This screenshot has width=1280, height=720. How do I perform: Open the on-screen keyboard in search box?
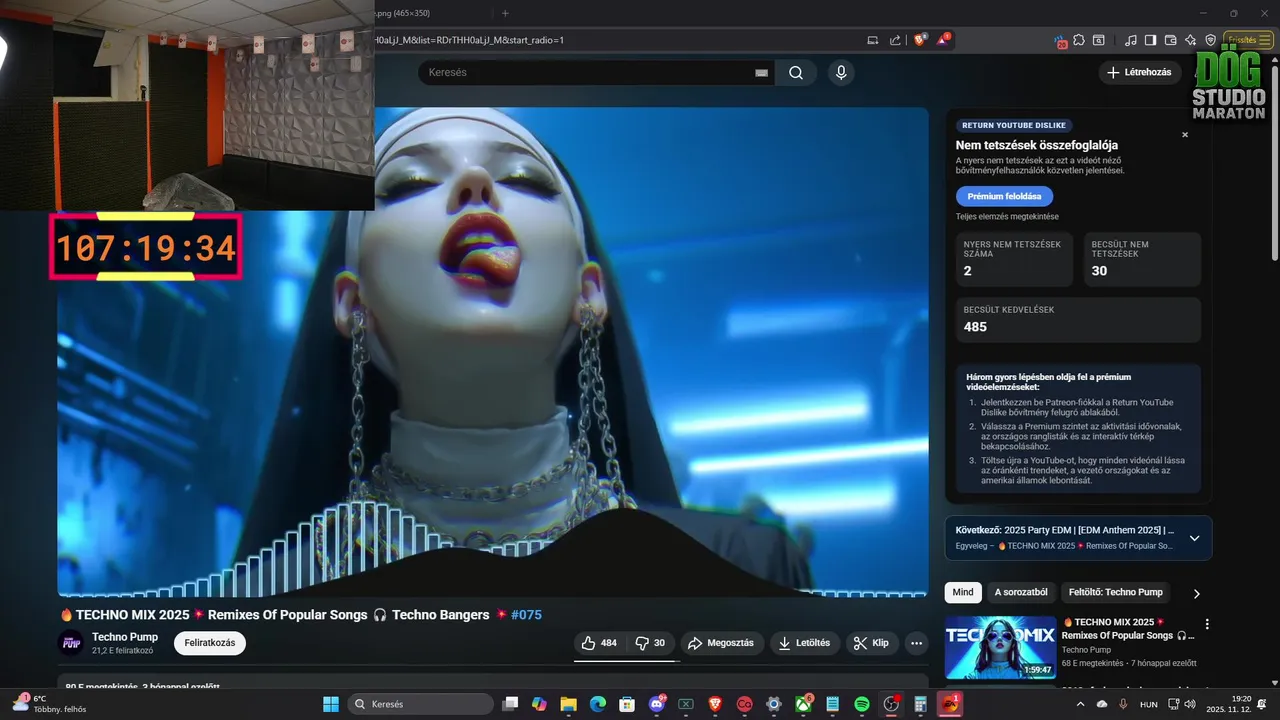761,73
